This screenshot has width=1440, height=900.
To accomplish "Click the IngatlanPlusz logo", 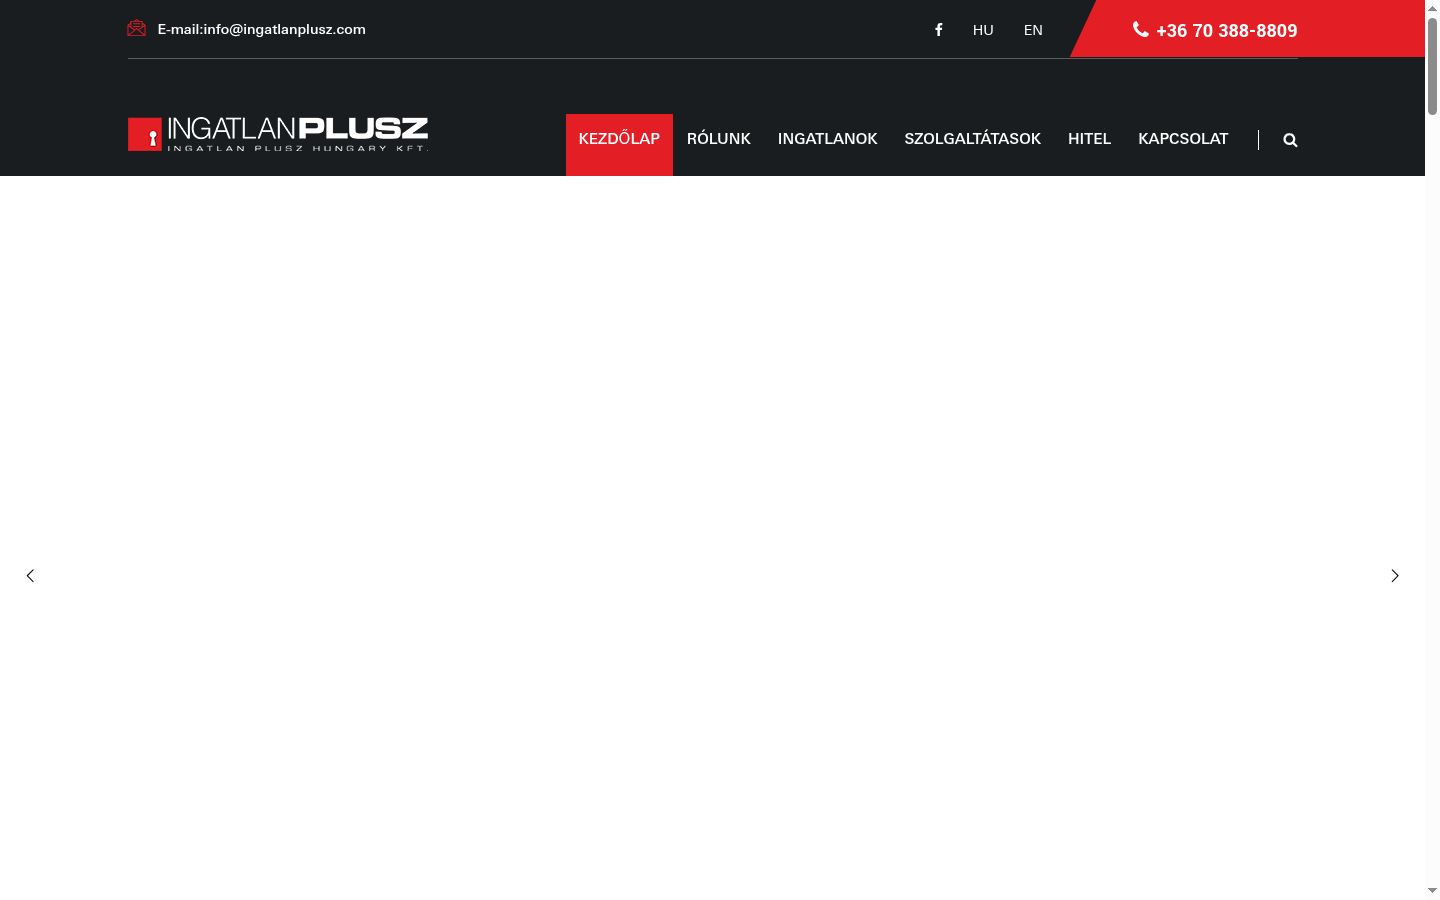I will point(278,134).
